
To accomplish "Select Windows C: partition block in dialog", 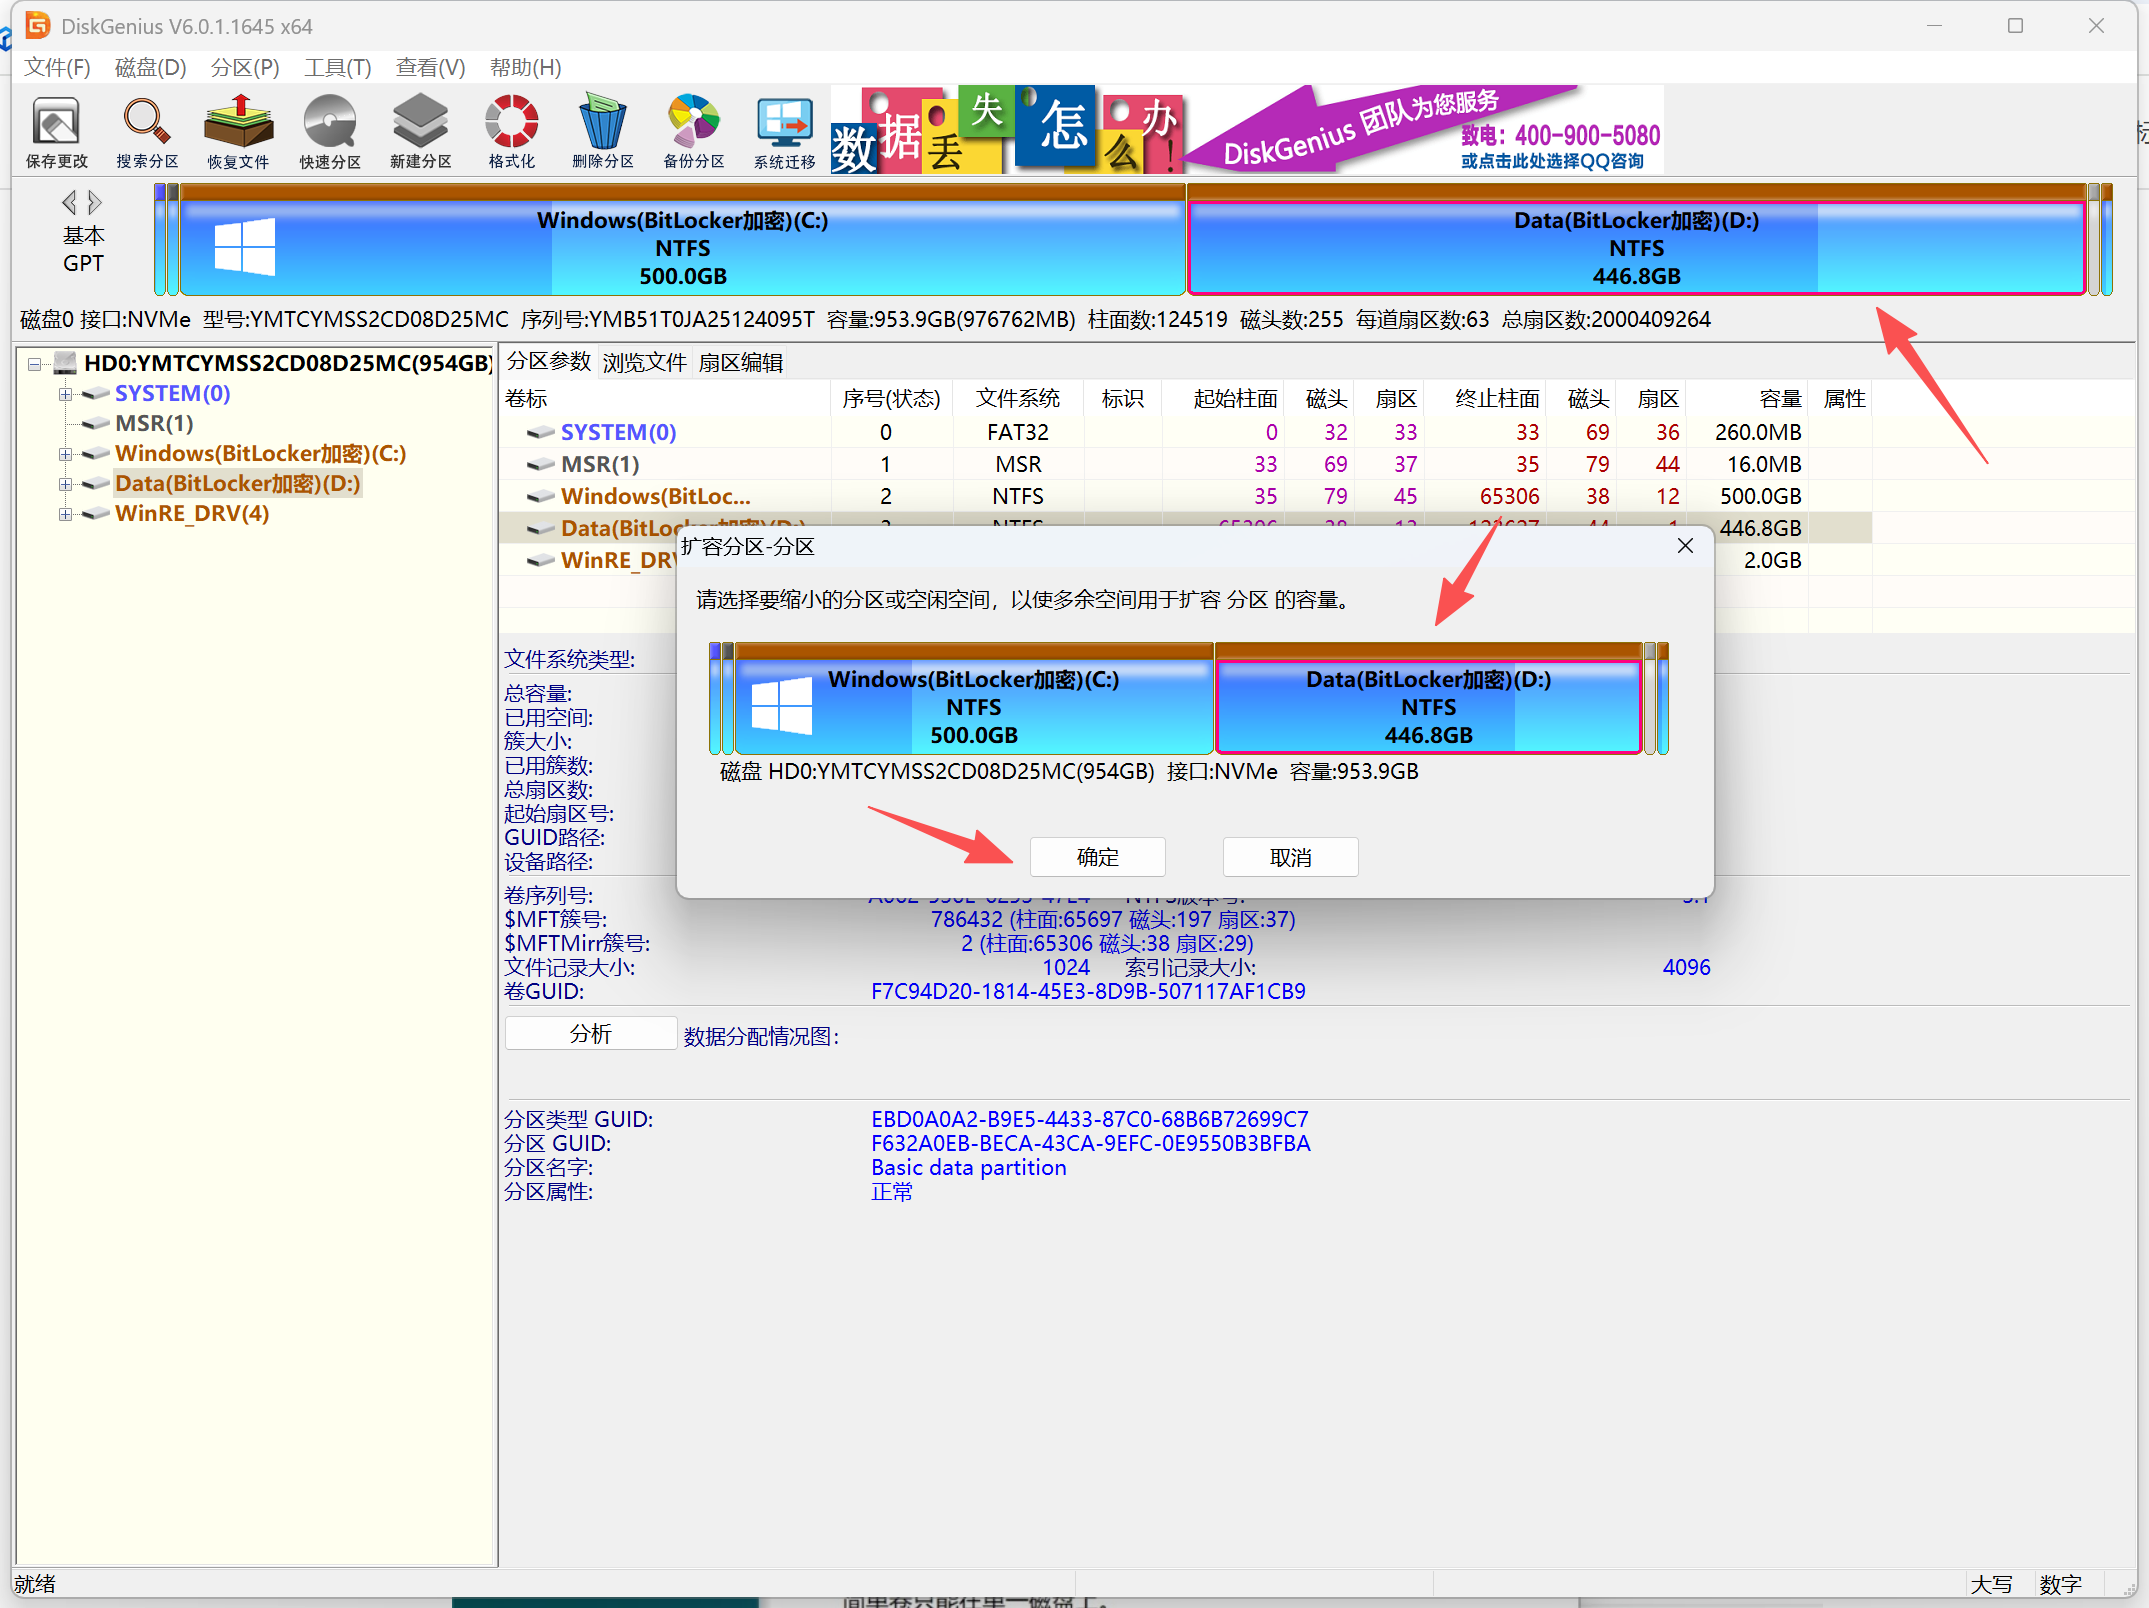I will point(972,706).
